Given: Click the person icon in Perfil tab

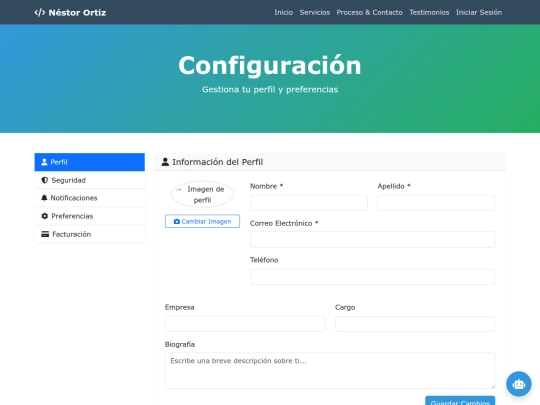Looking at the screenshot, I should pos(44,162).
